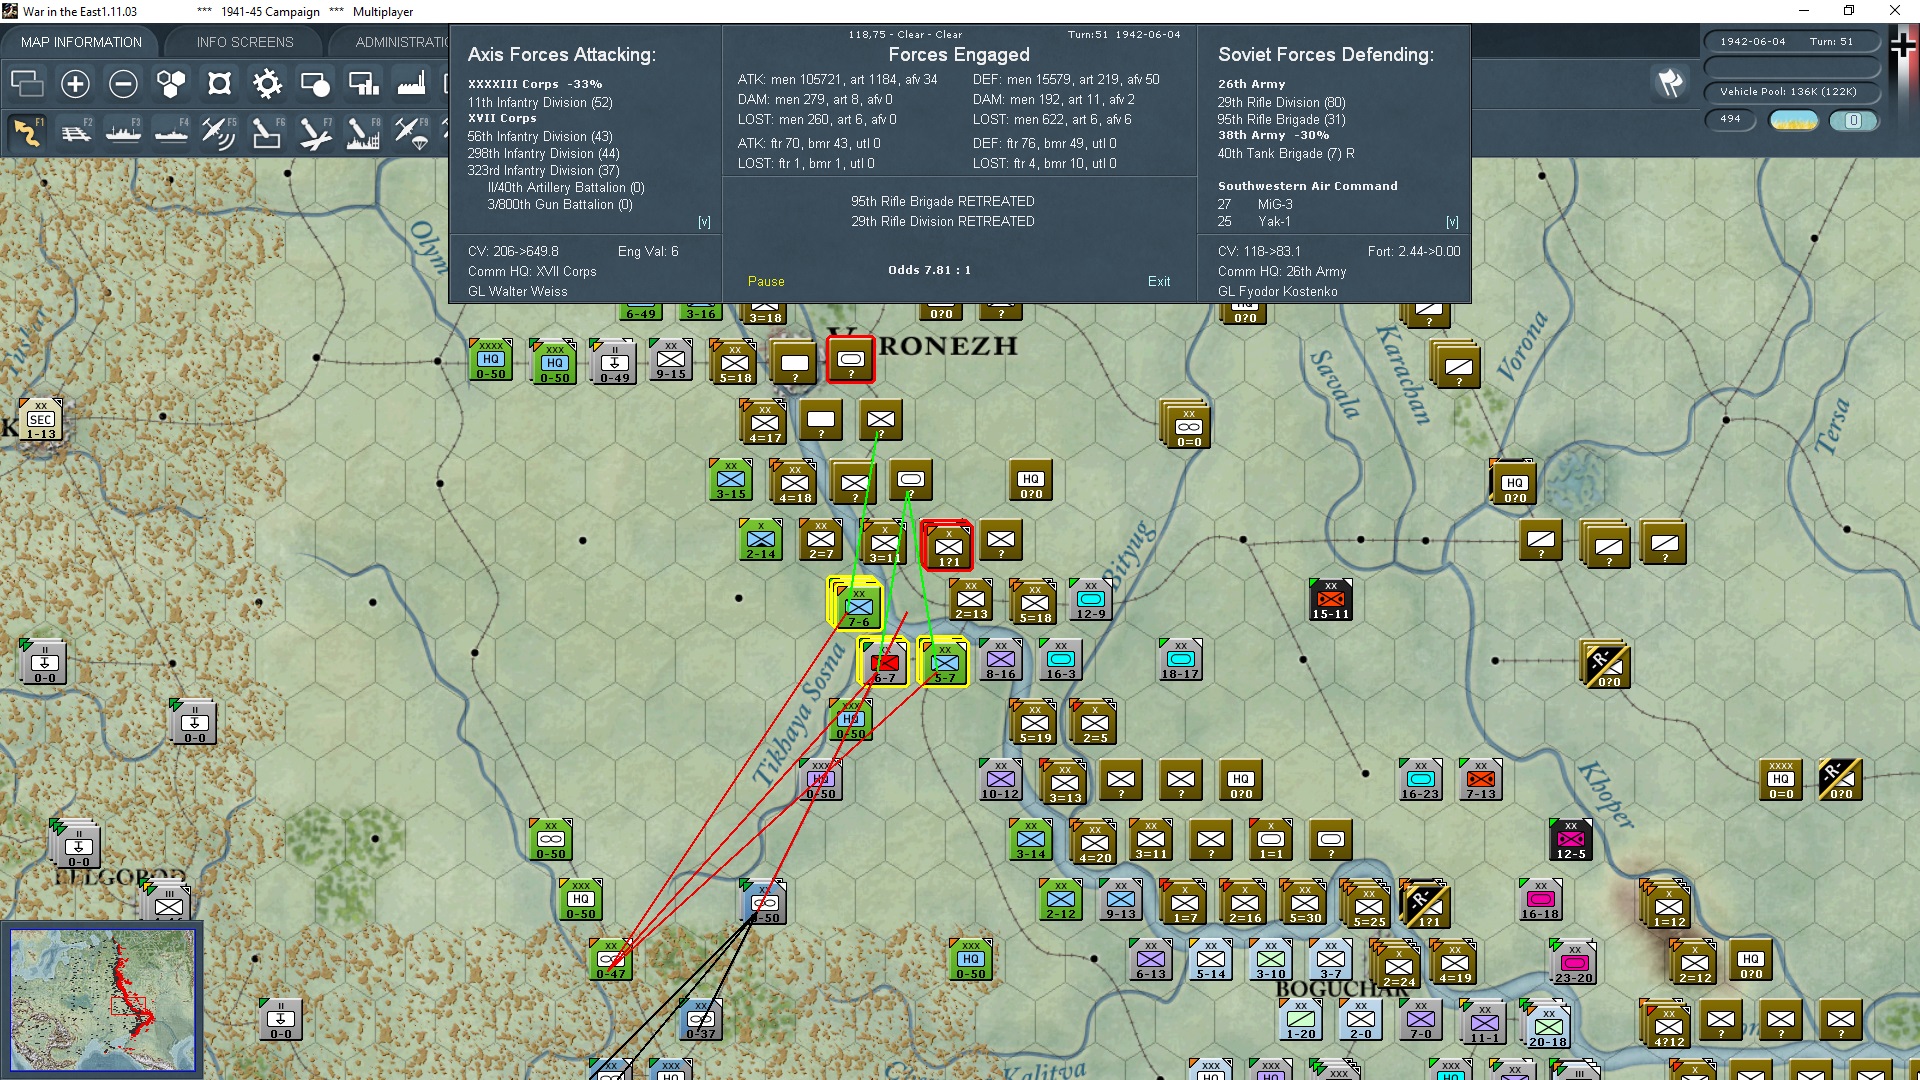1920x1080 pixels.
Task: Select the black 12-5 unit counter
Action: tap(1571, 840)
